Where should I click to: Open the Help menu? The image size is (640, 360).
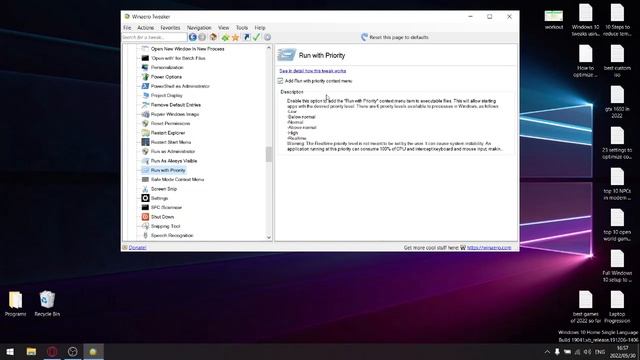click(260, 28)
